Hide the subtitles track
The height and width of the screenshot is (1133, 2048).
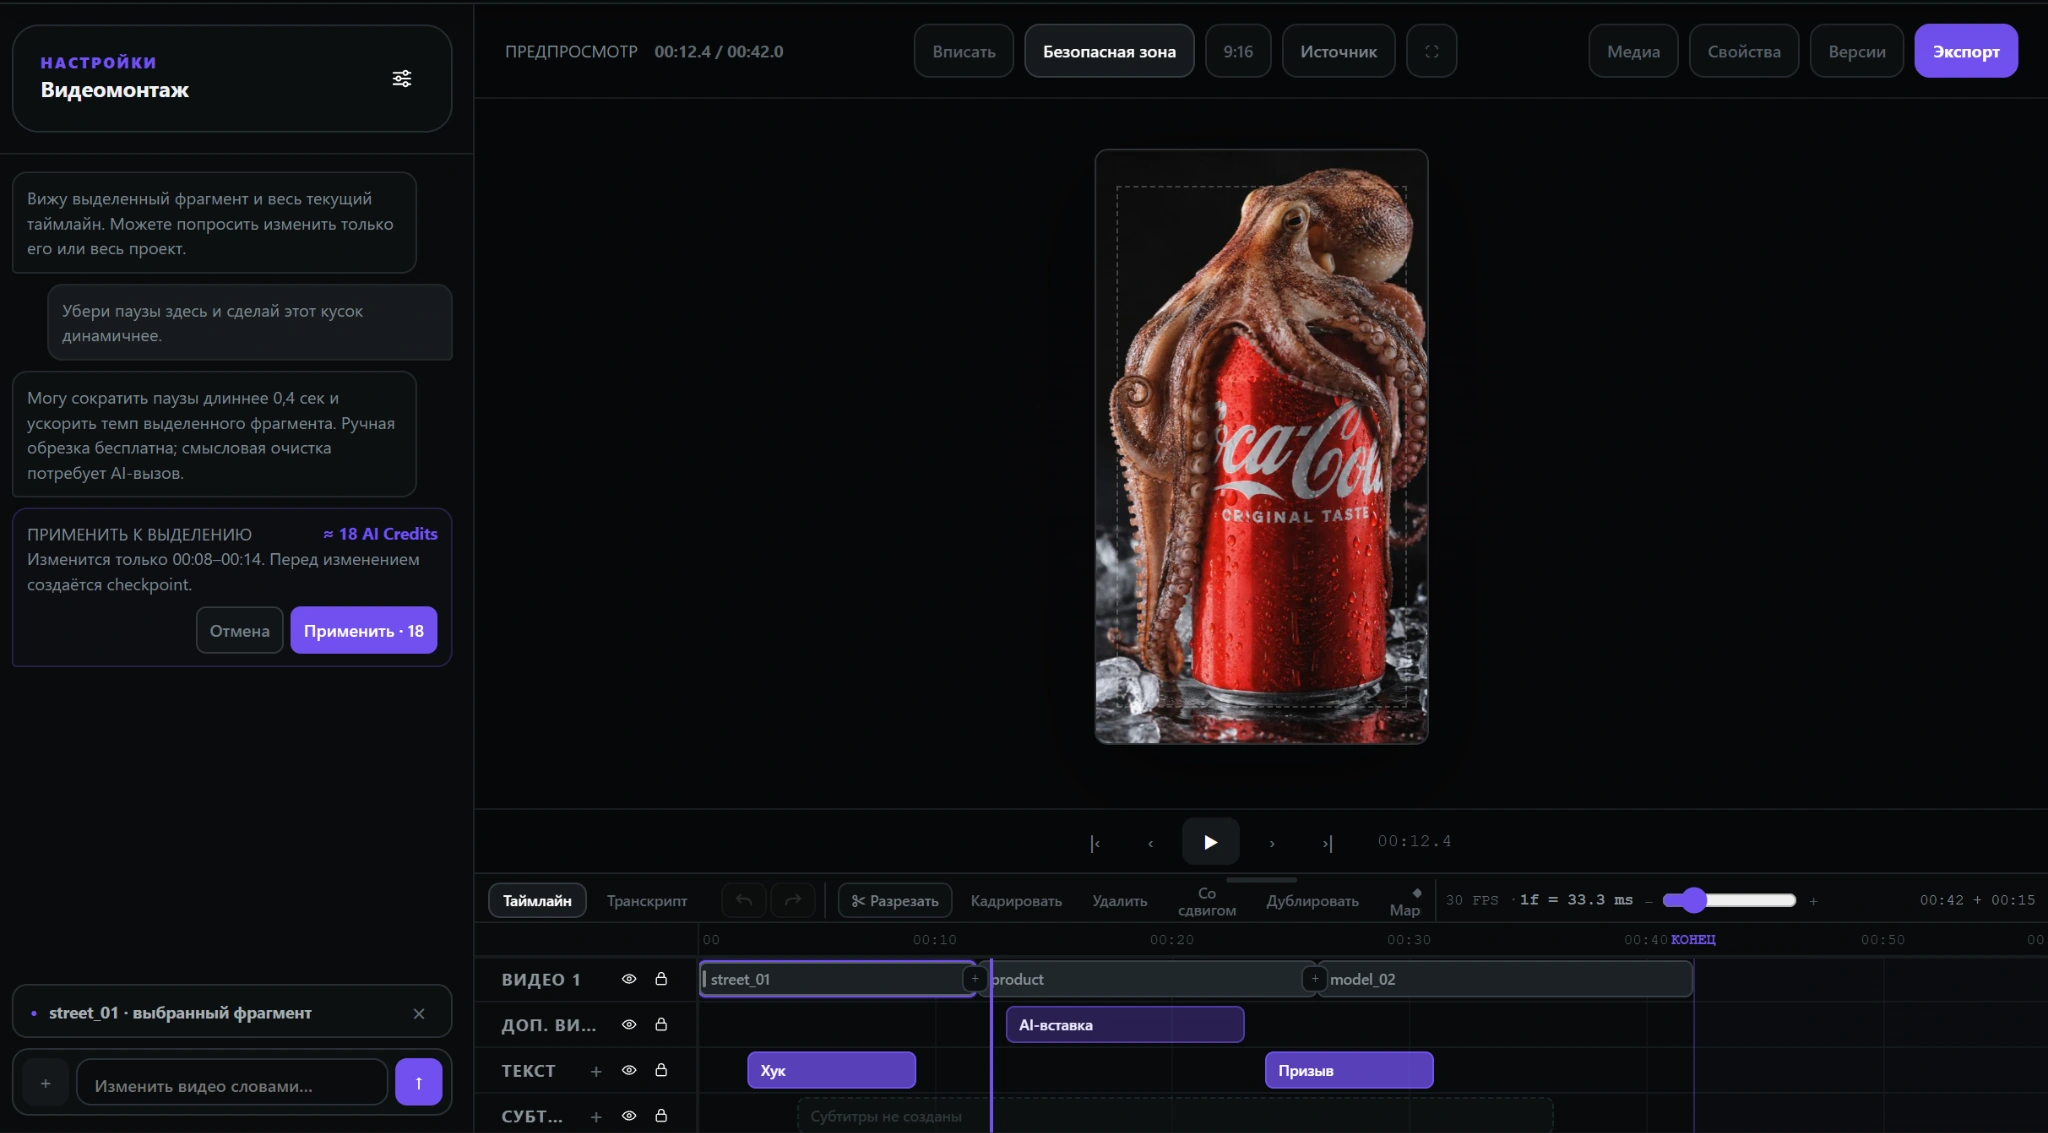(629, 1116)
